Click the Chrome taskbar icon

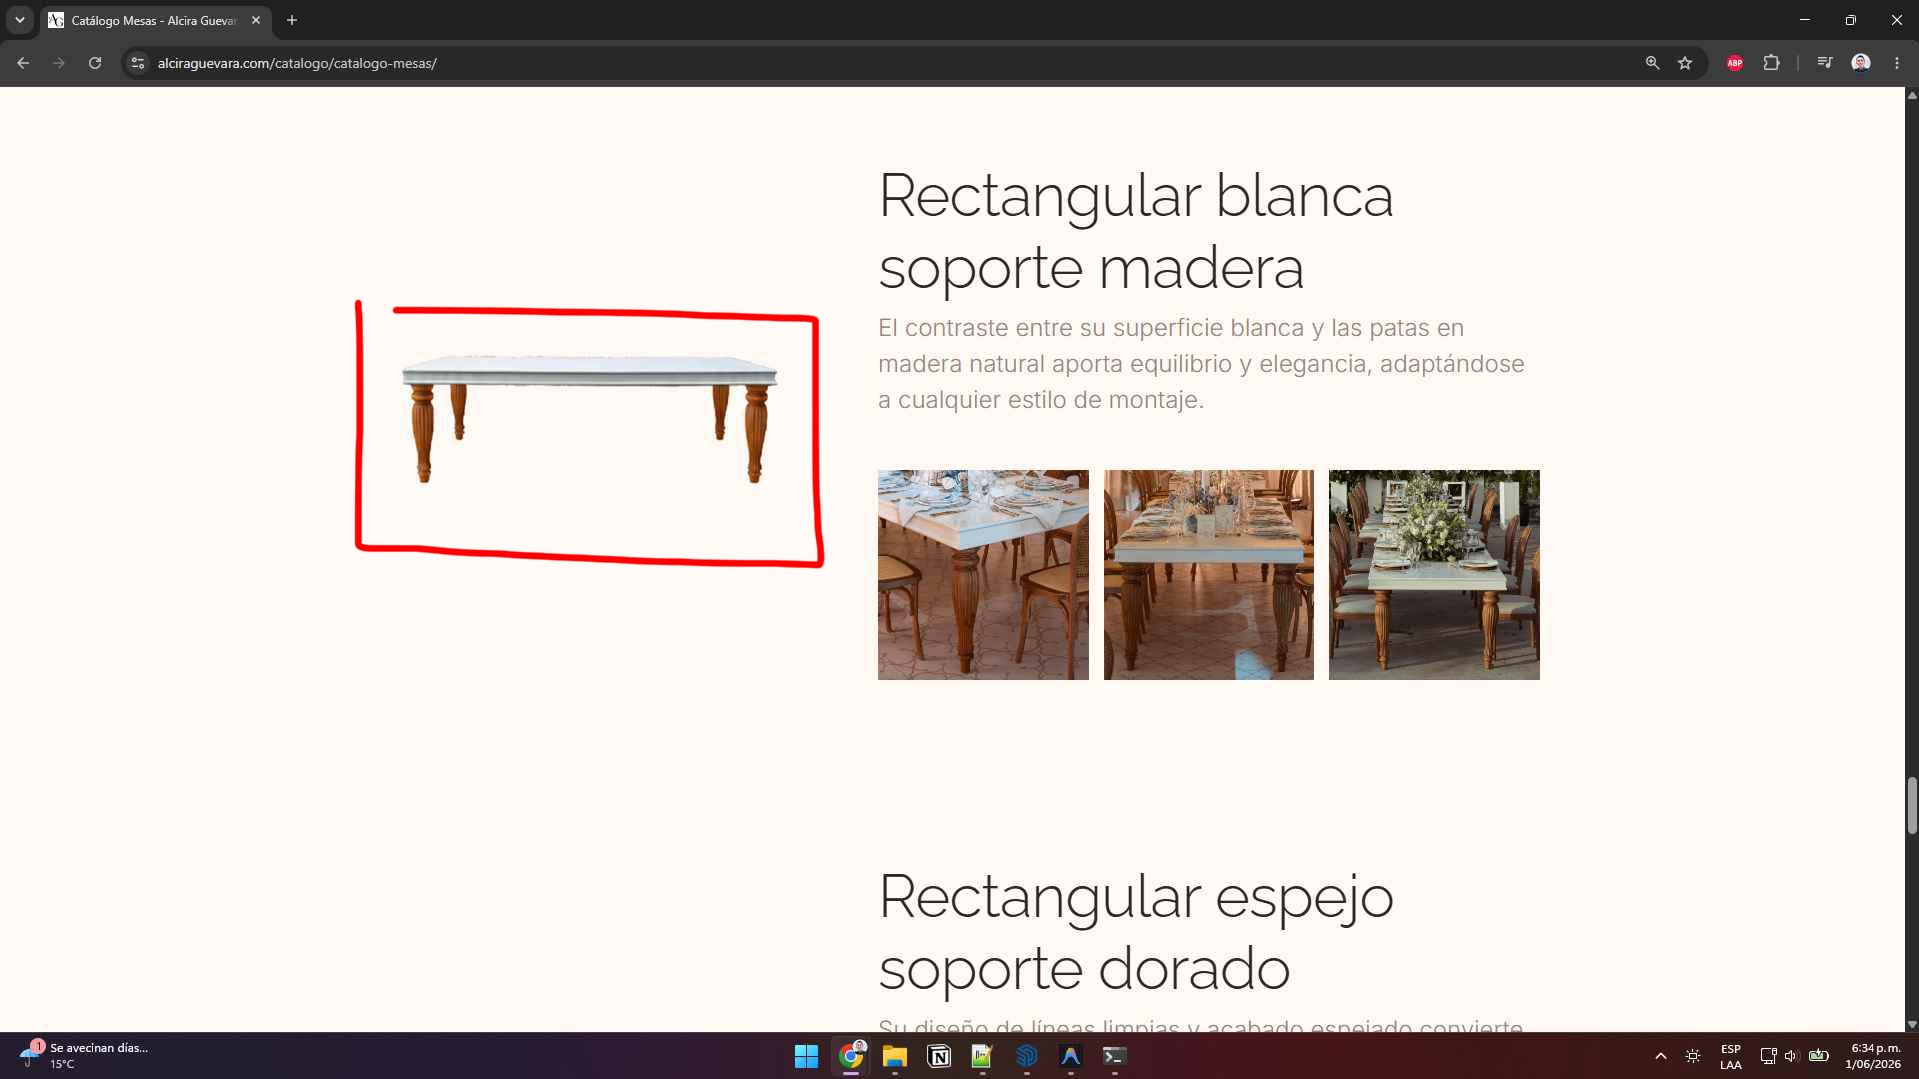tap(851, 1056)
